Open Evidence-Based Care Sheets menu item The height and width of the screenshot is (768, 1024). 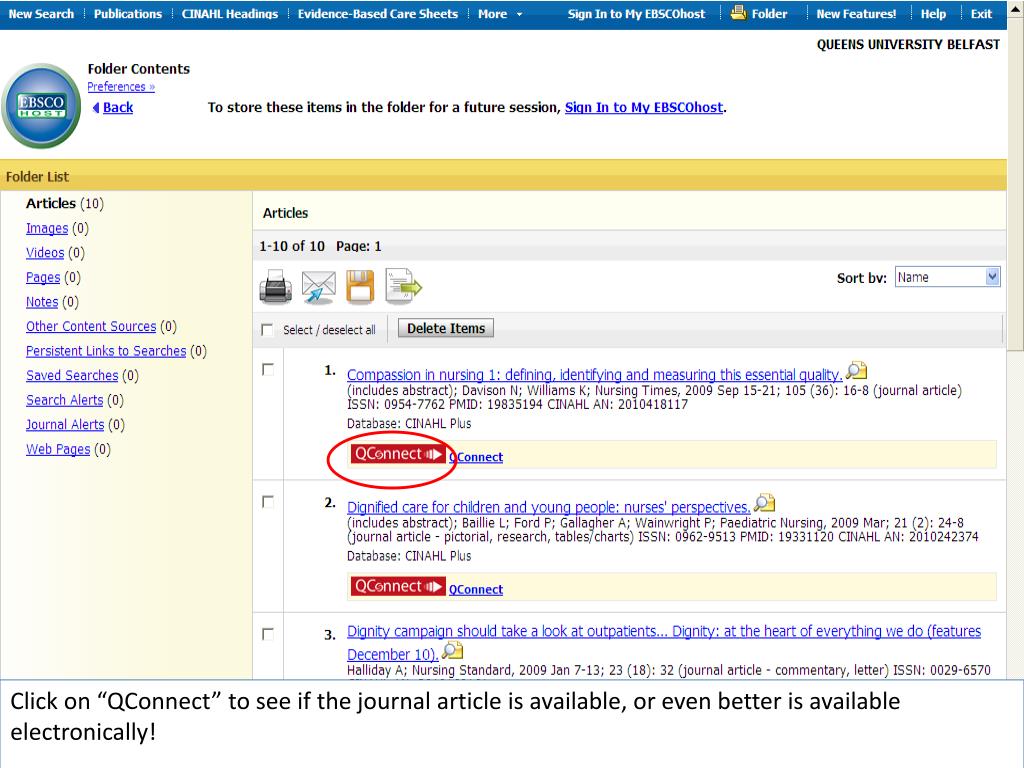[377, 14]
